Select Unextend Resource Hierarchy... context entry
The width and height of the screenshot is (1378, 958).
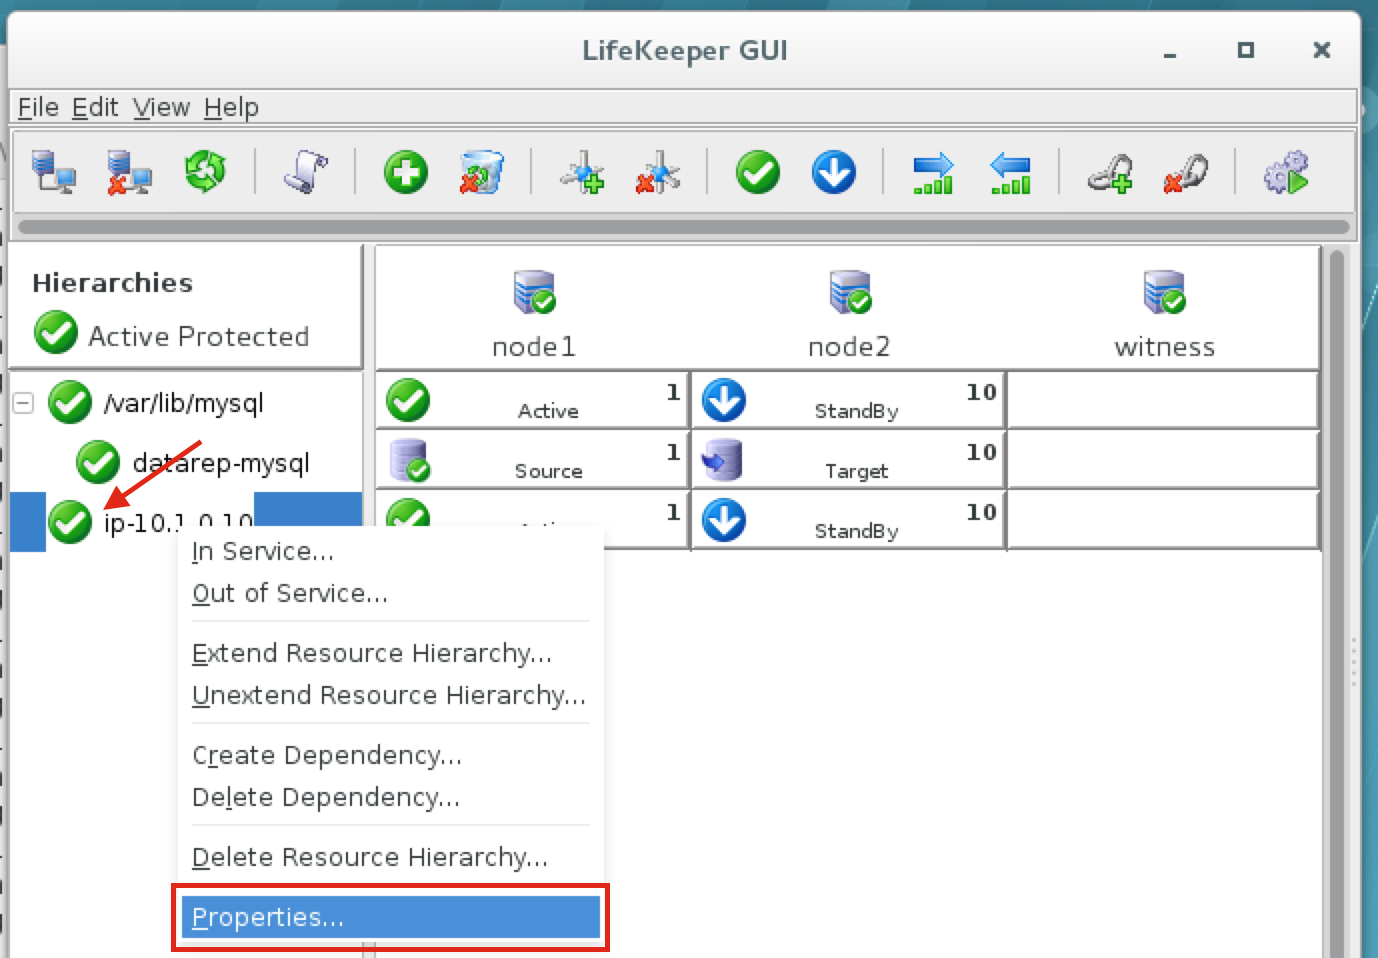(x=390, y=696)
